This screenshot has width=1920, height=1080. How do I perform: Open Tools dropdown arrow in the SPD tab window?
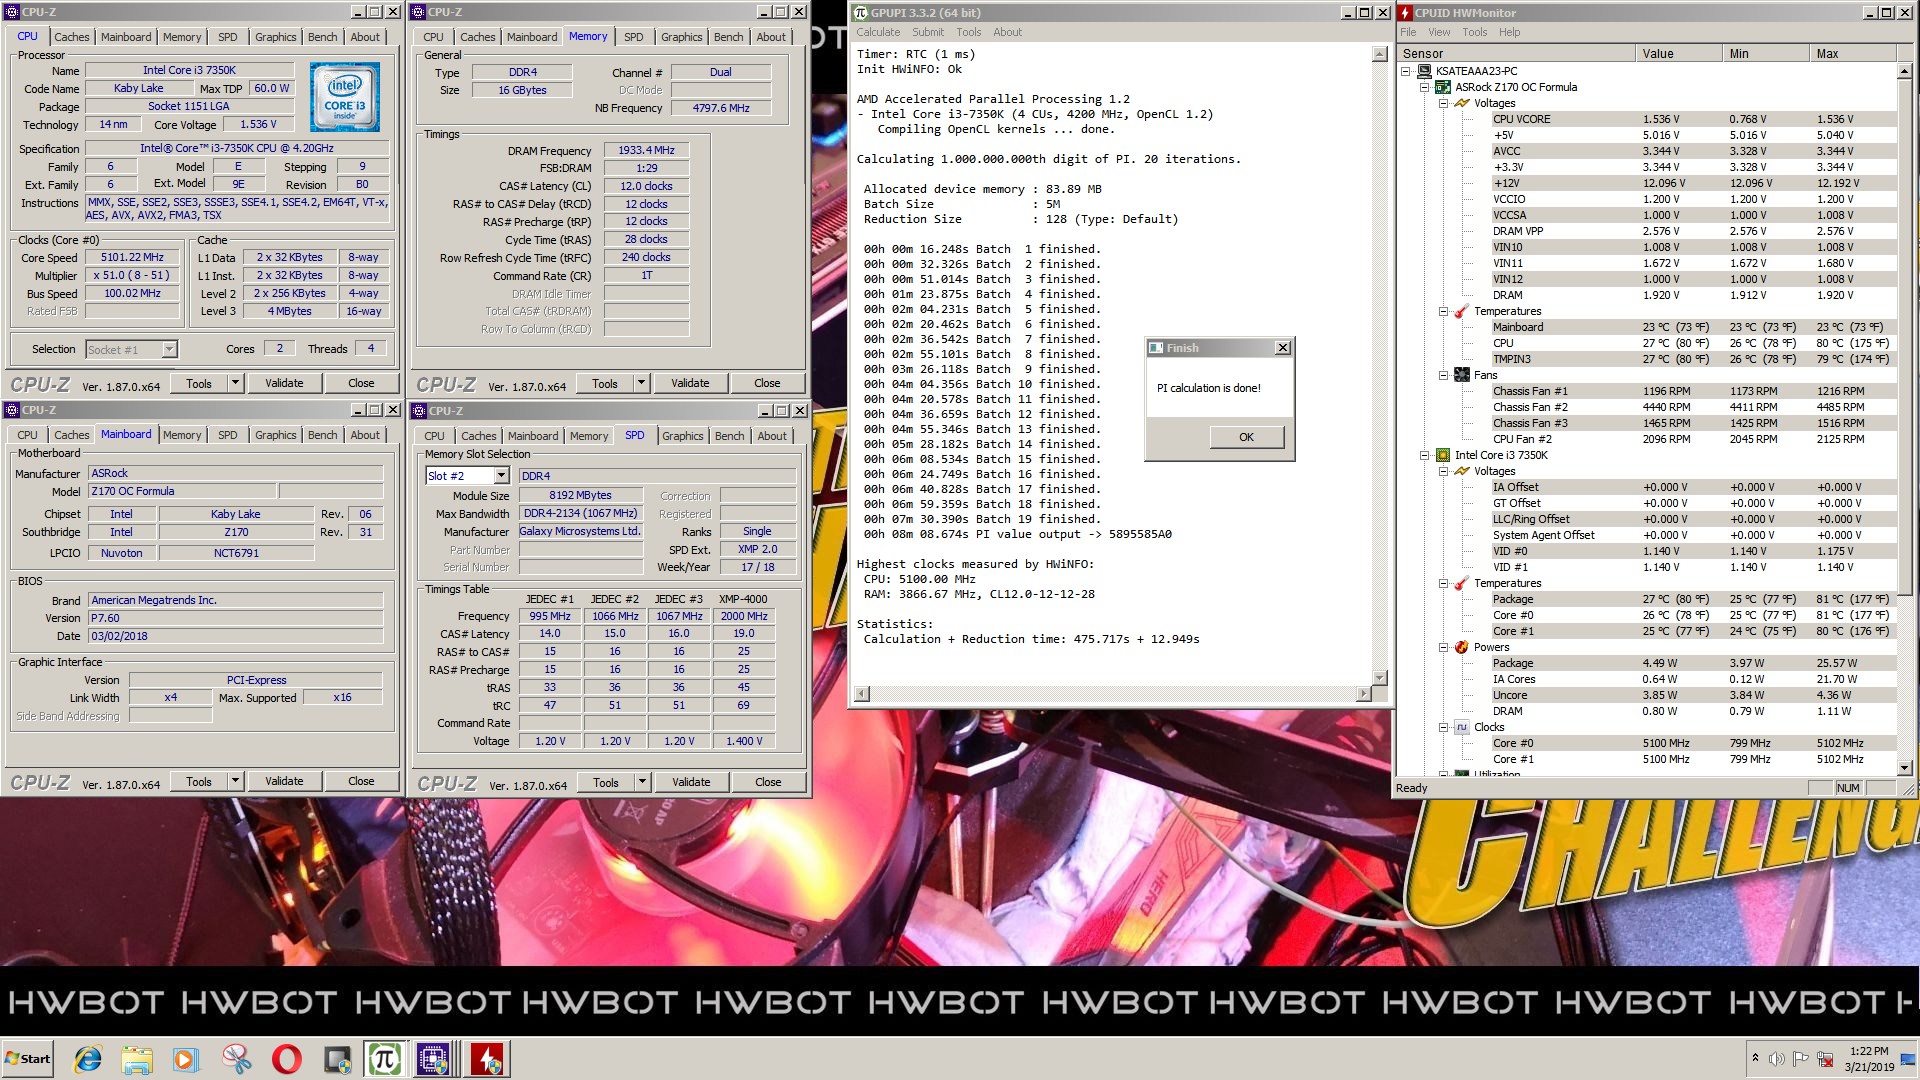643,782
